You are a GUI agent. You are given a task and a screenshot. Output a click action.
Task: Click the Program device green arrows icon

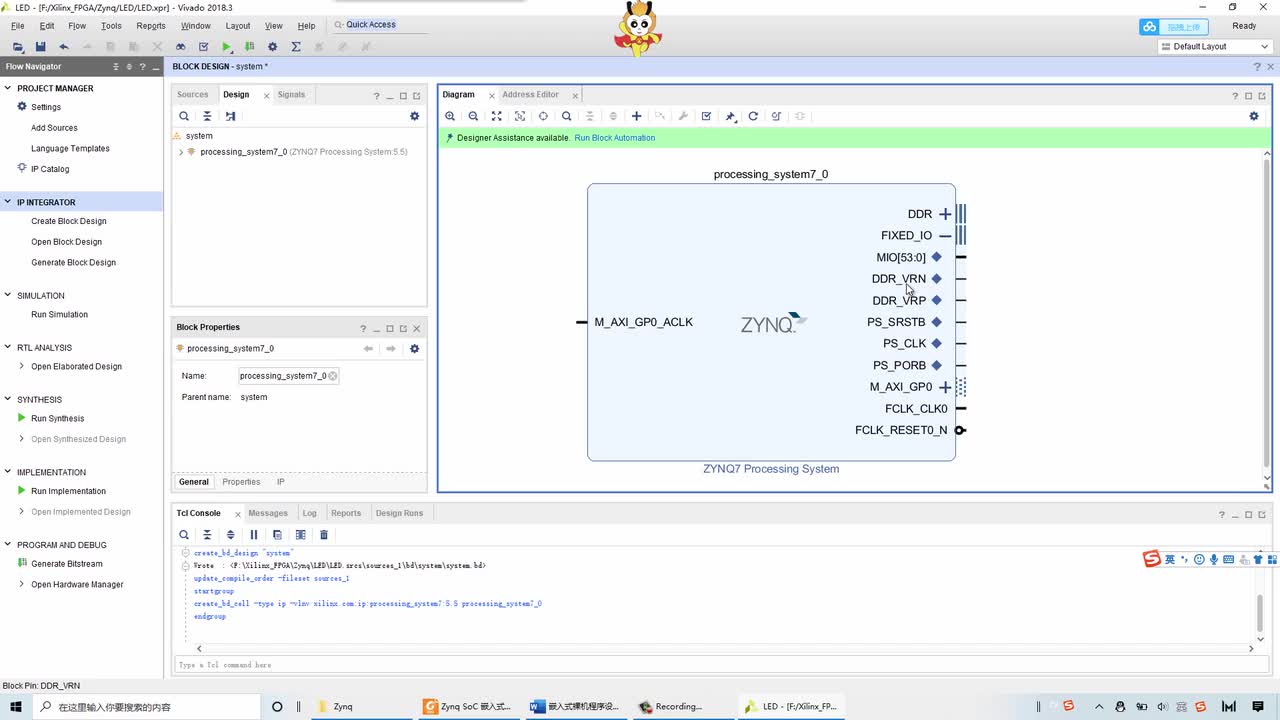click(249, 47)
